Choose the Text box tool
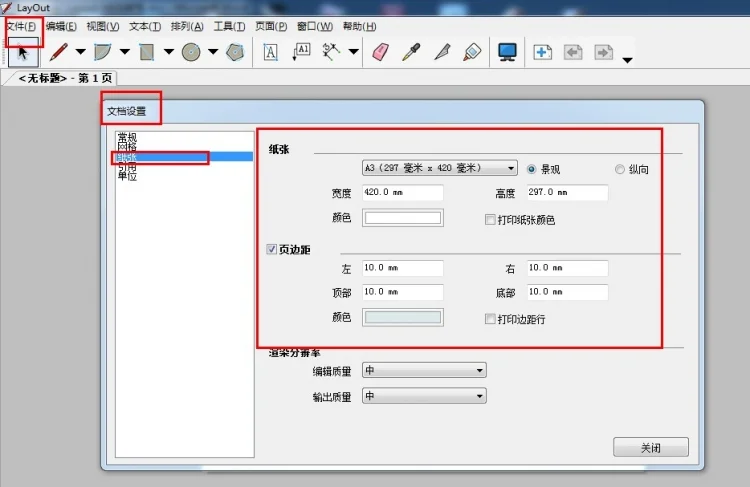 [270, 52]
